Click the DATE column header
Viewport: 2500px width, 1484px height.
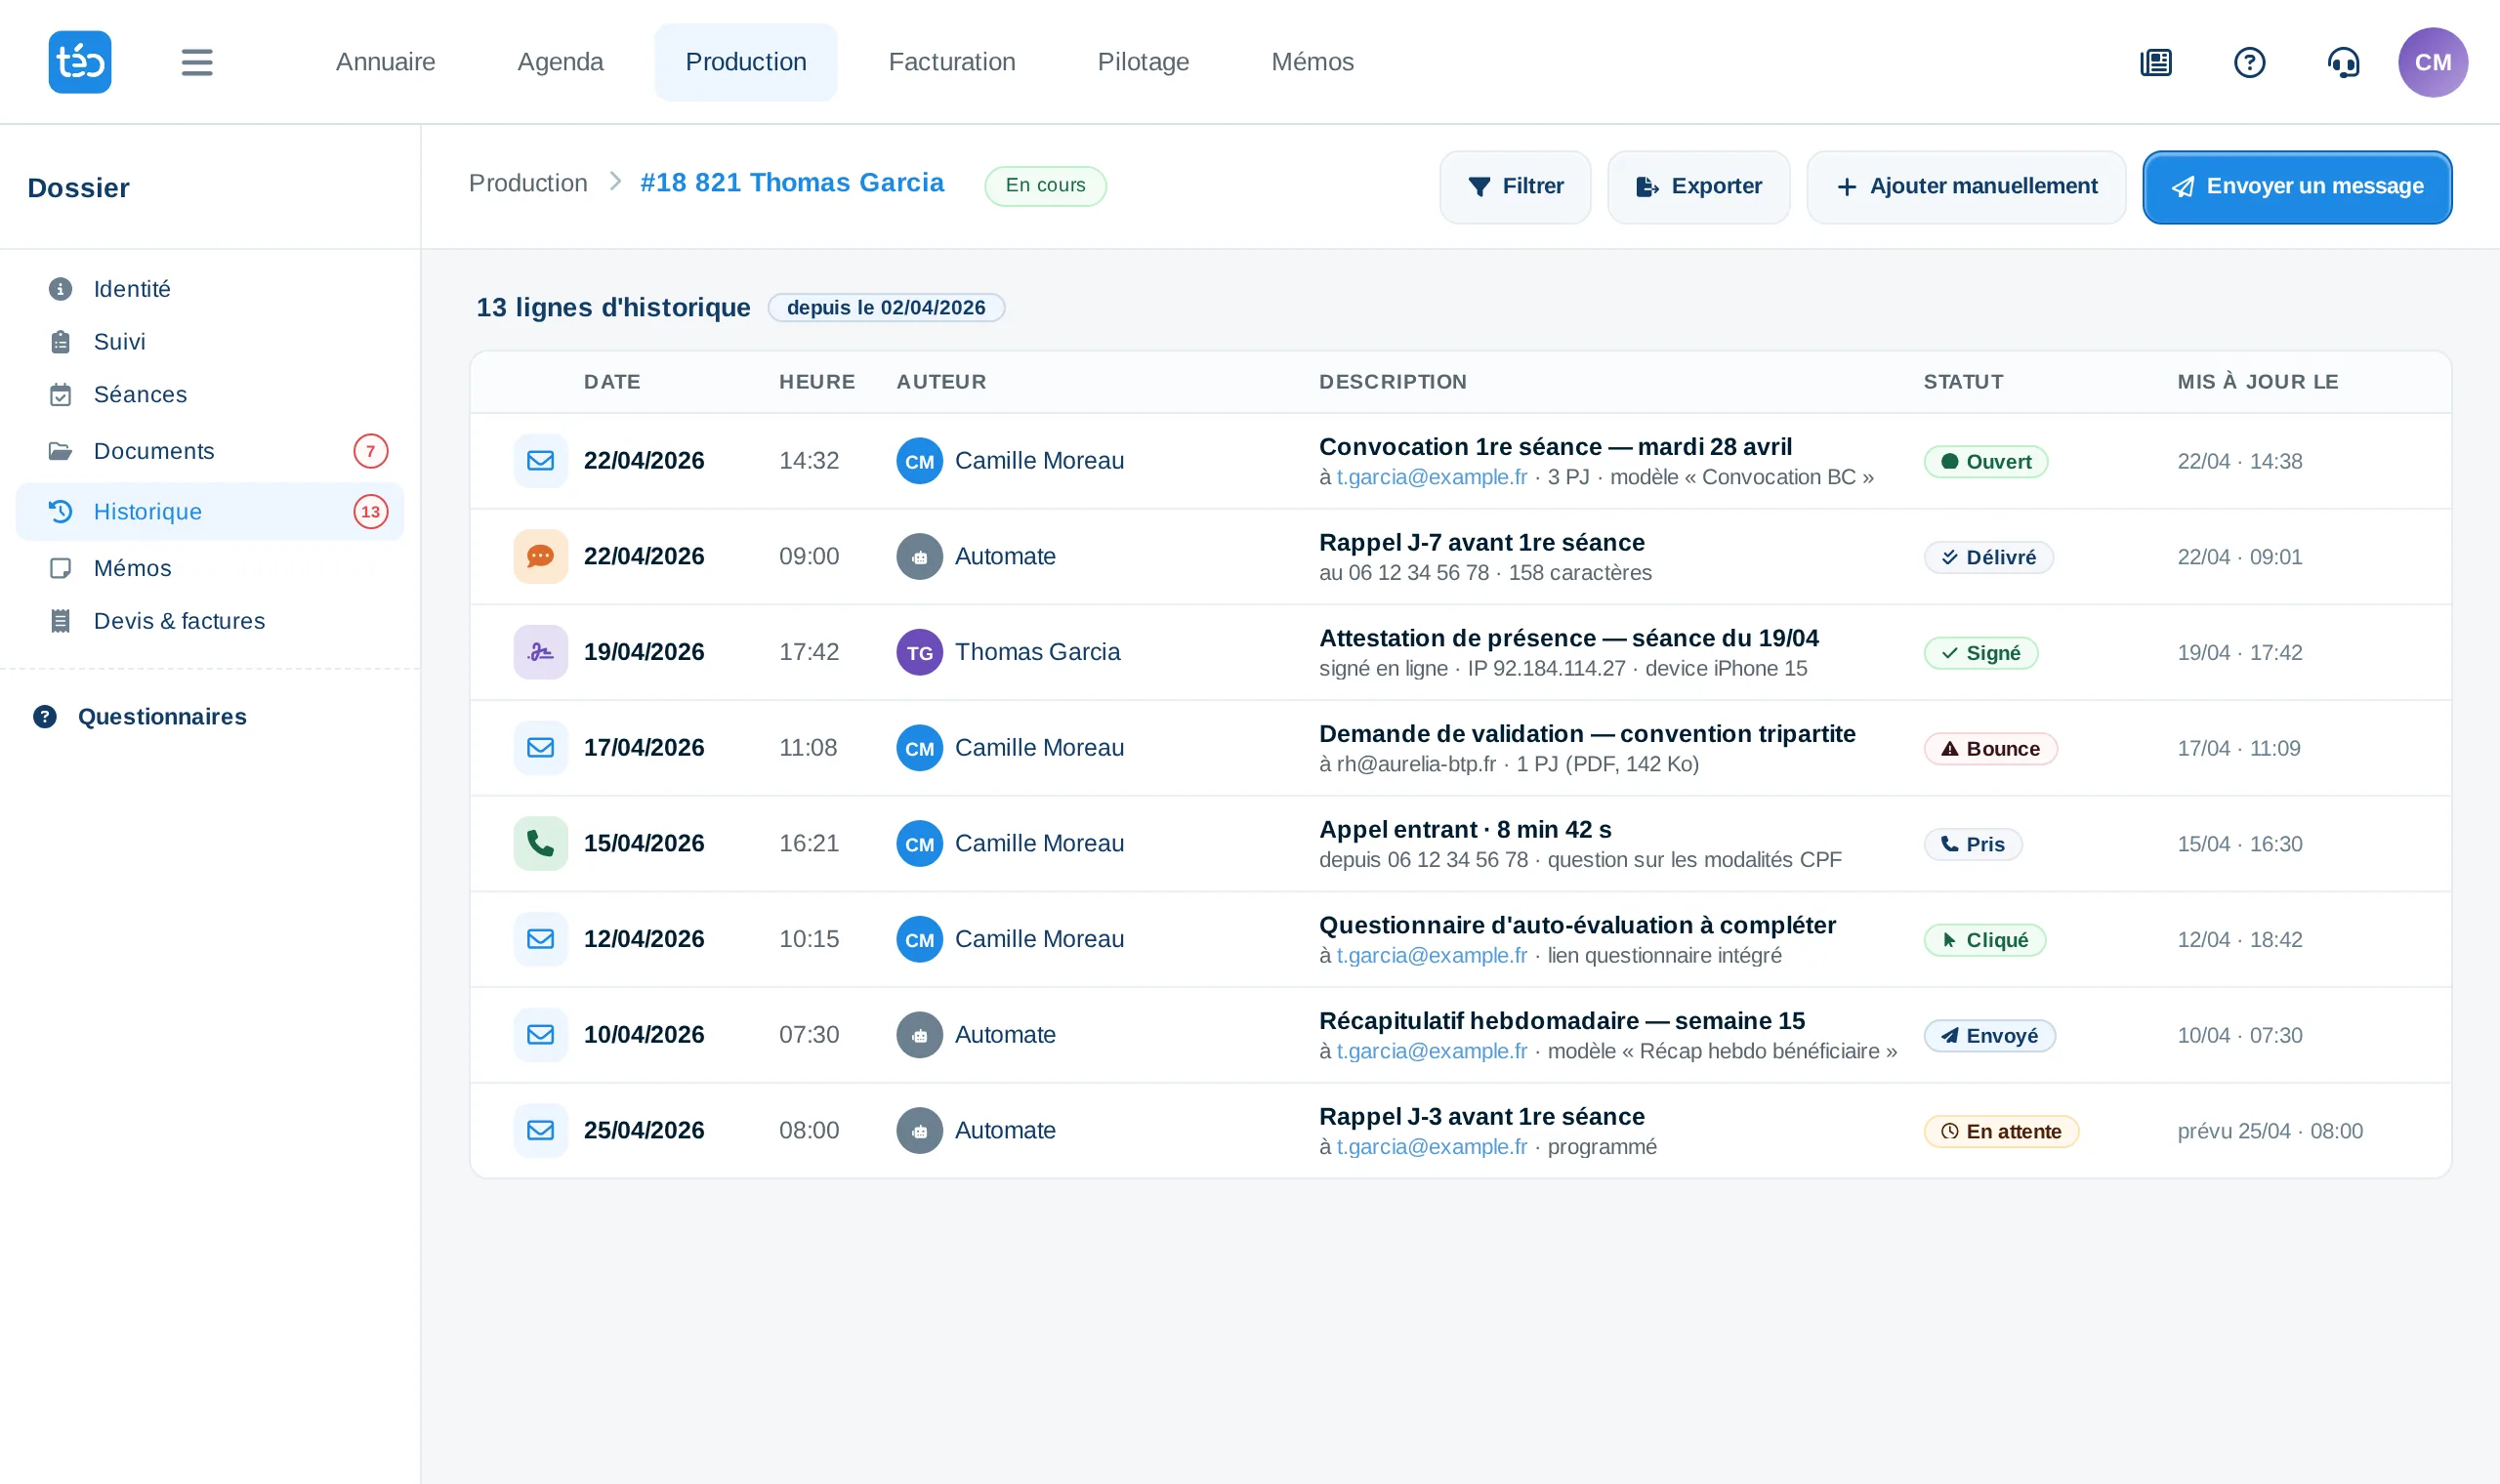click(x=612, y=382)
